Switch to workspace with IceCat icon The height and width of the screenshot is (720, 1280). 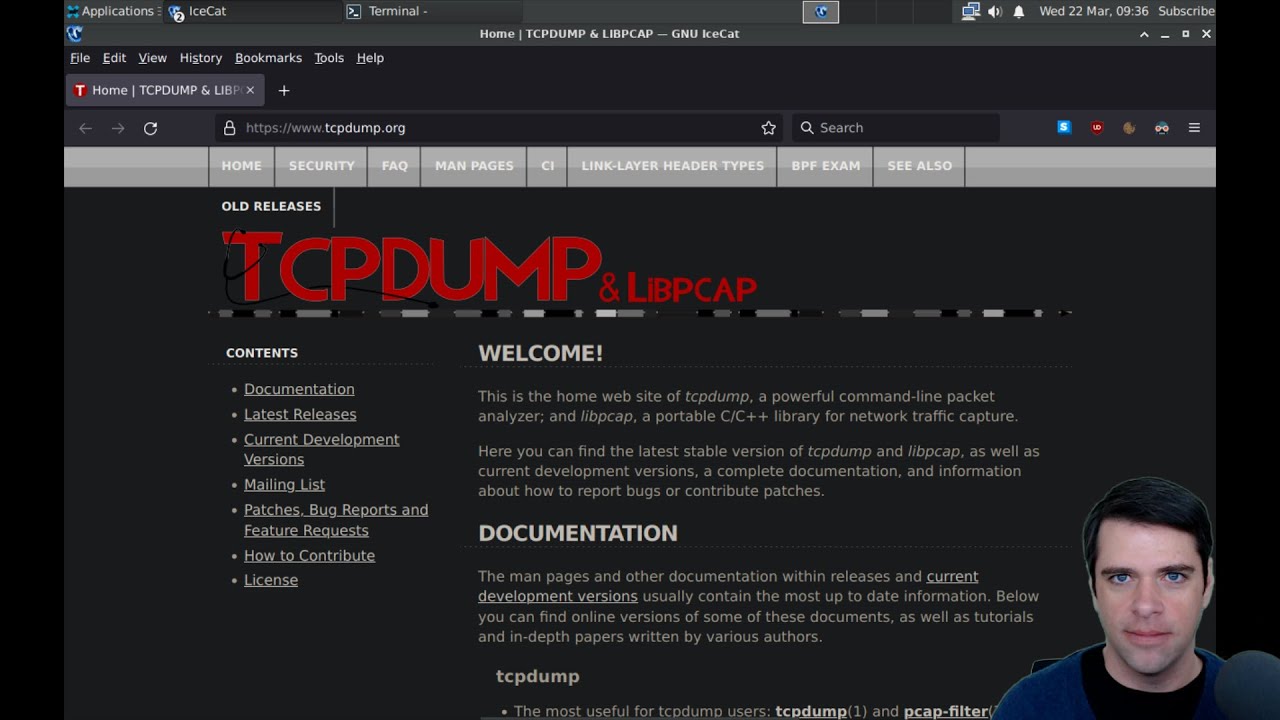[821, 11]
